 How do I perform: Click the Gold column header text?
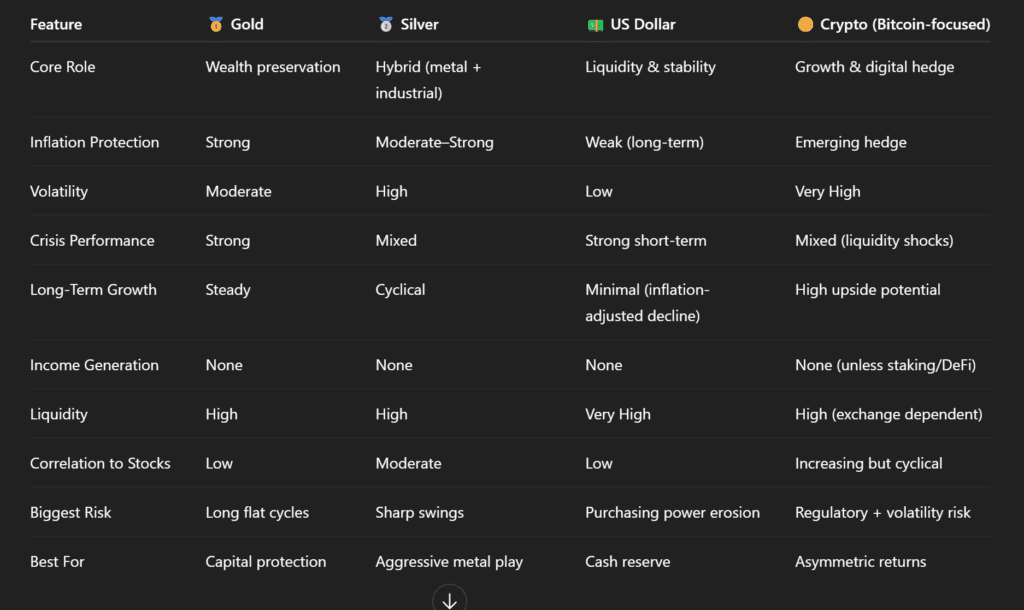[247, 24]
